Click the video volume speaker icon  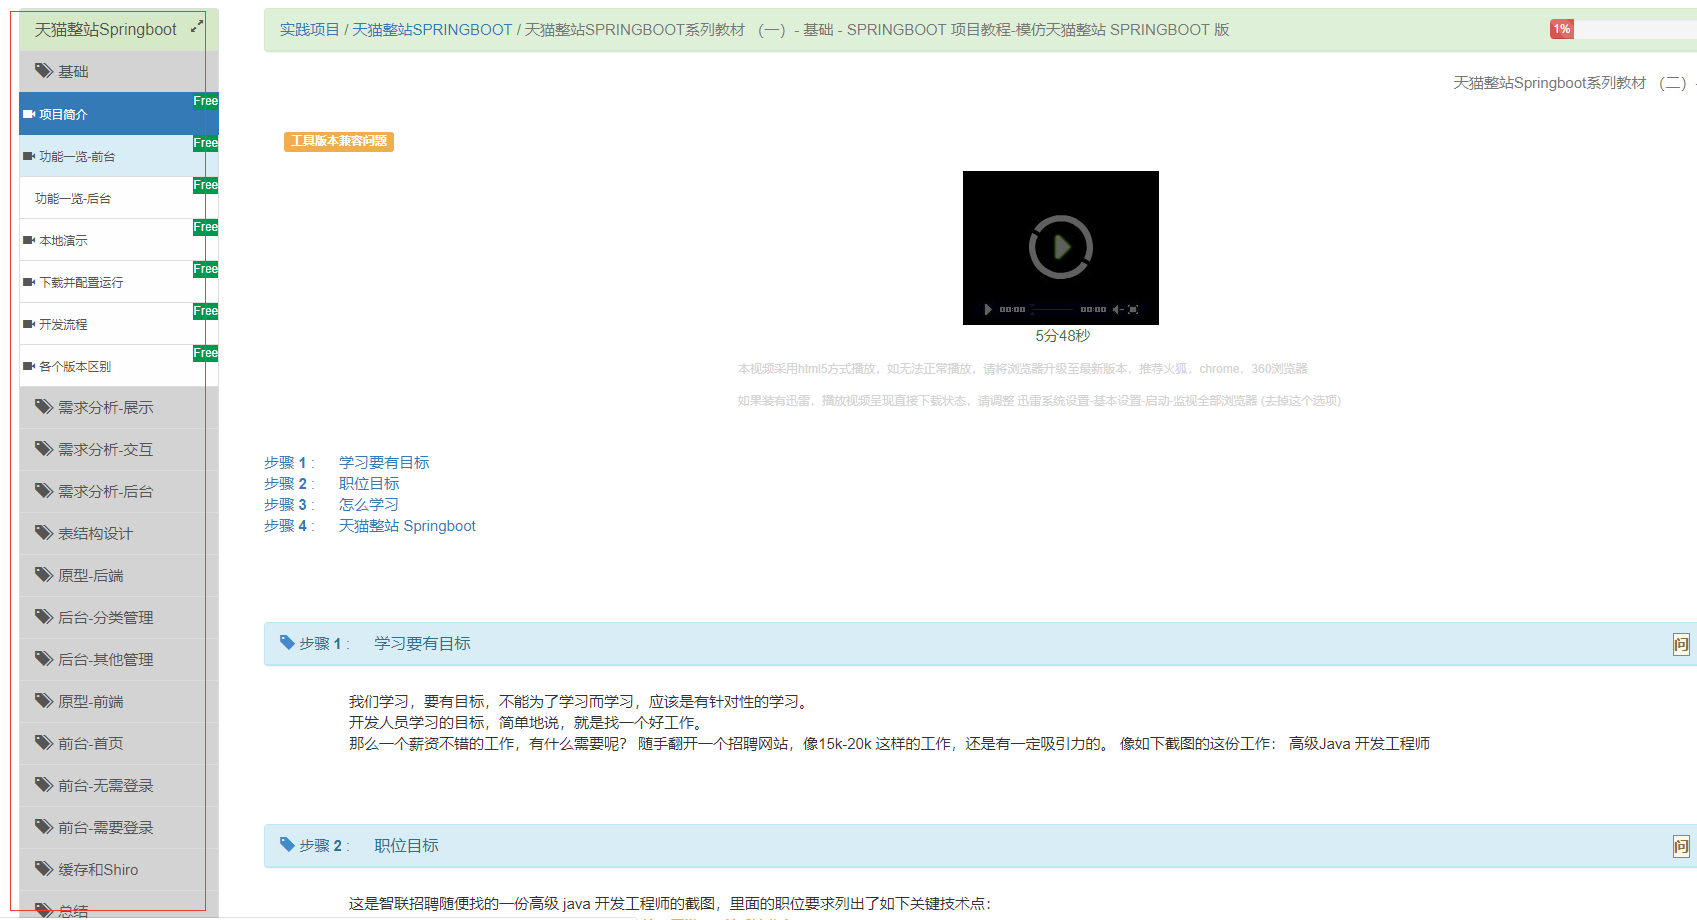1117,309
